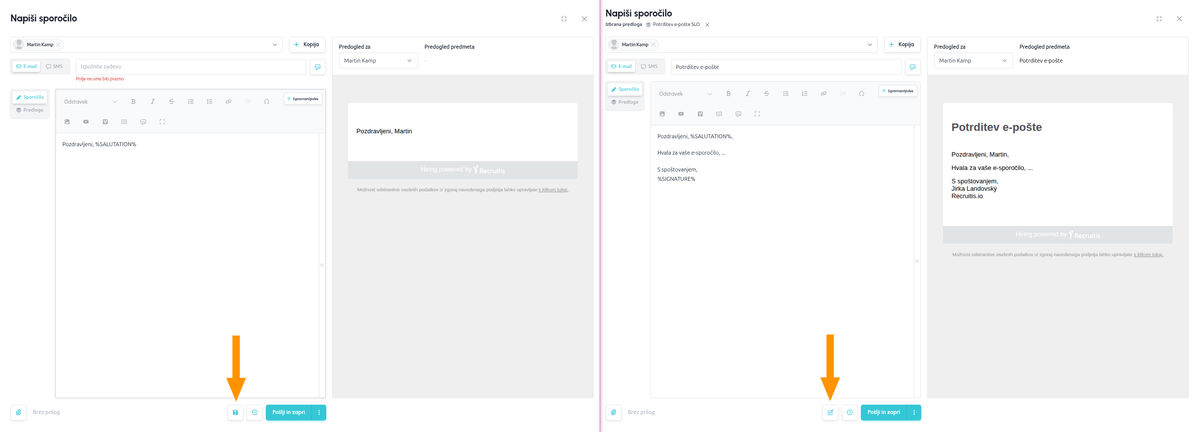Select Predloga tab in blank-subject window
The image size is (1200, 432).
tap(31, 110)
